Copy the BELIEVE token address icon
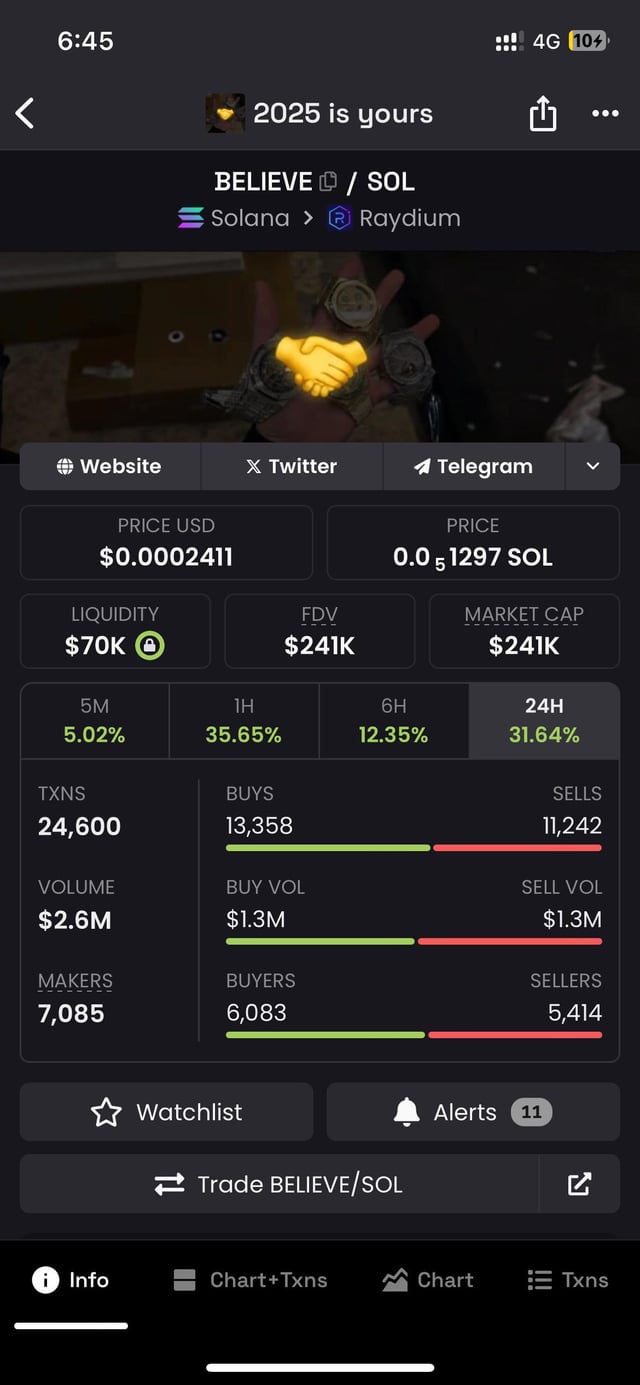This screenshot has width=640, height=1385. pyautogui.click(x=328, y=182)
